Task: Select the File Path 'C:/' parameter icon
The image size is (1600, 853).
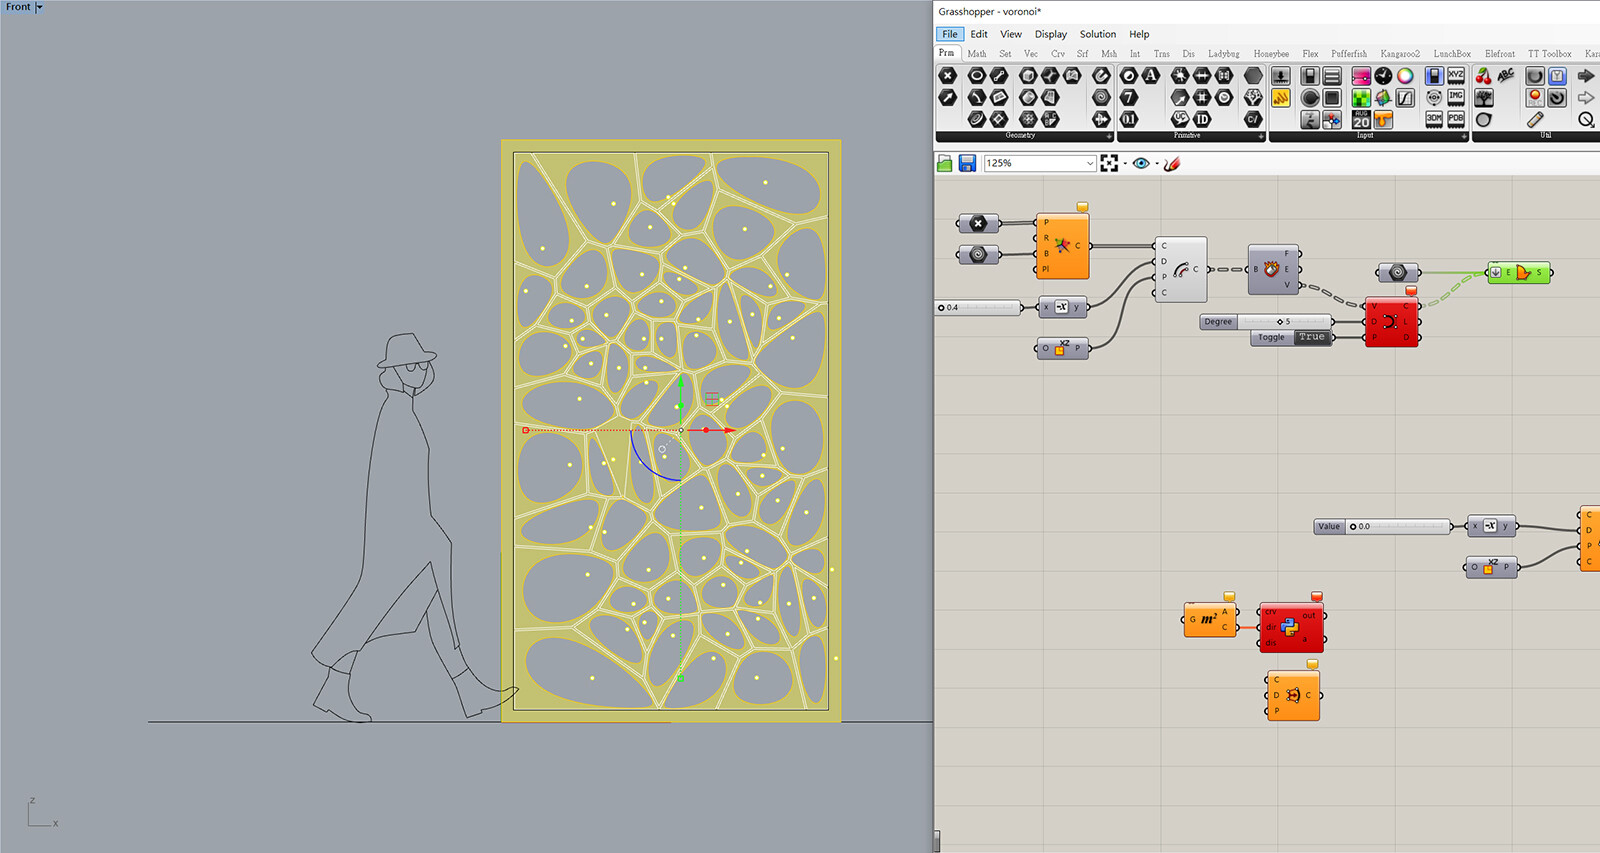Action: 1253,119
